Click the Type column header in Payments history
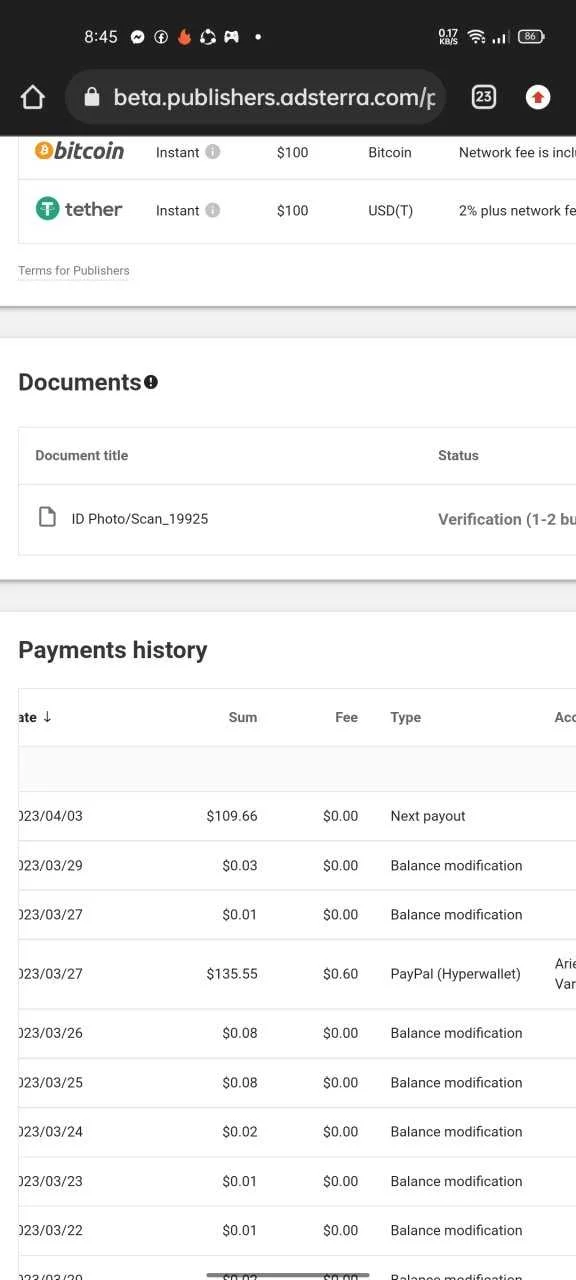The height and width of the screenshot is (1280, 576). (x=406, y=717)
